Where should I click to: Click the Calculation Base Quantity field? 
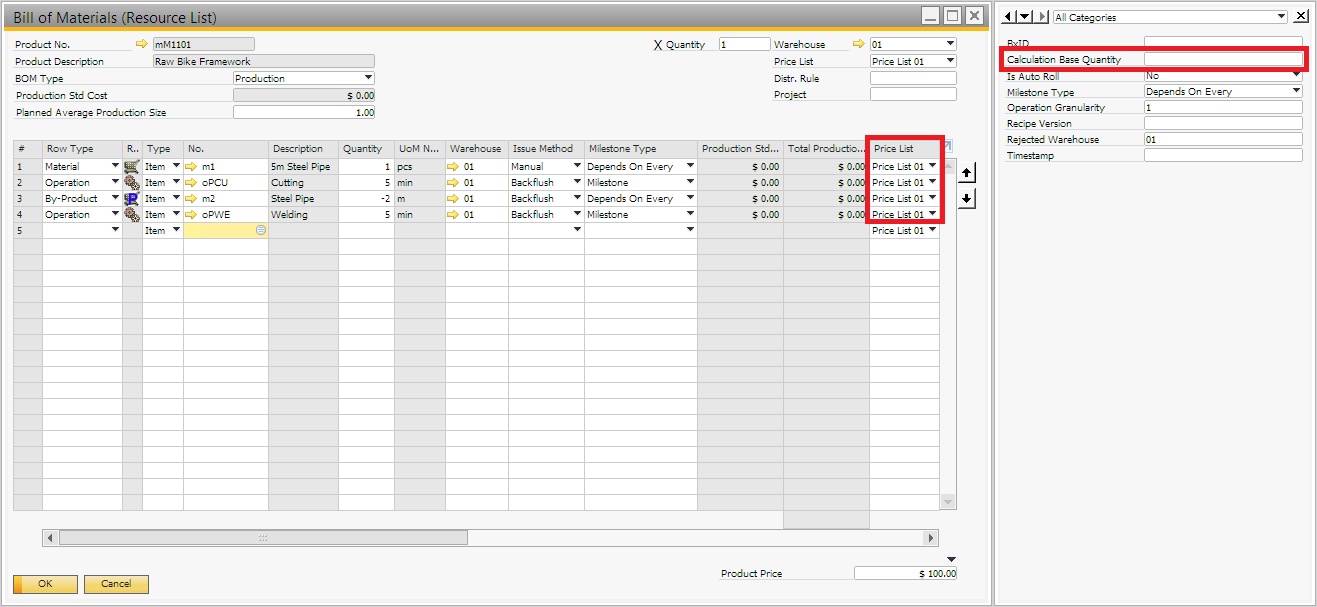click(x=1223, y=60)
